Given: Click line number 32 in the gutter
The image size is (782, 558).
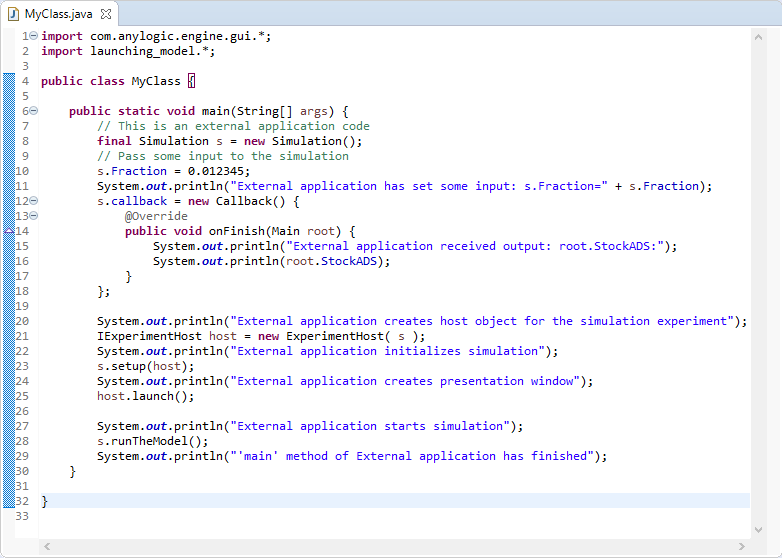Looking at the screenshot, I should 22,501.
